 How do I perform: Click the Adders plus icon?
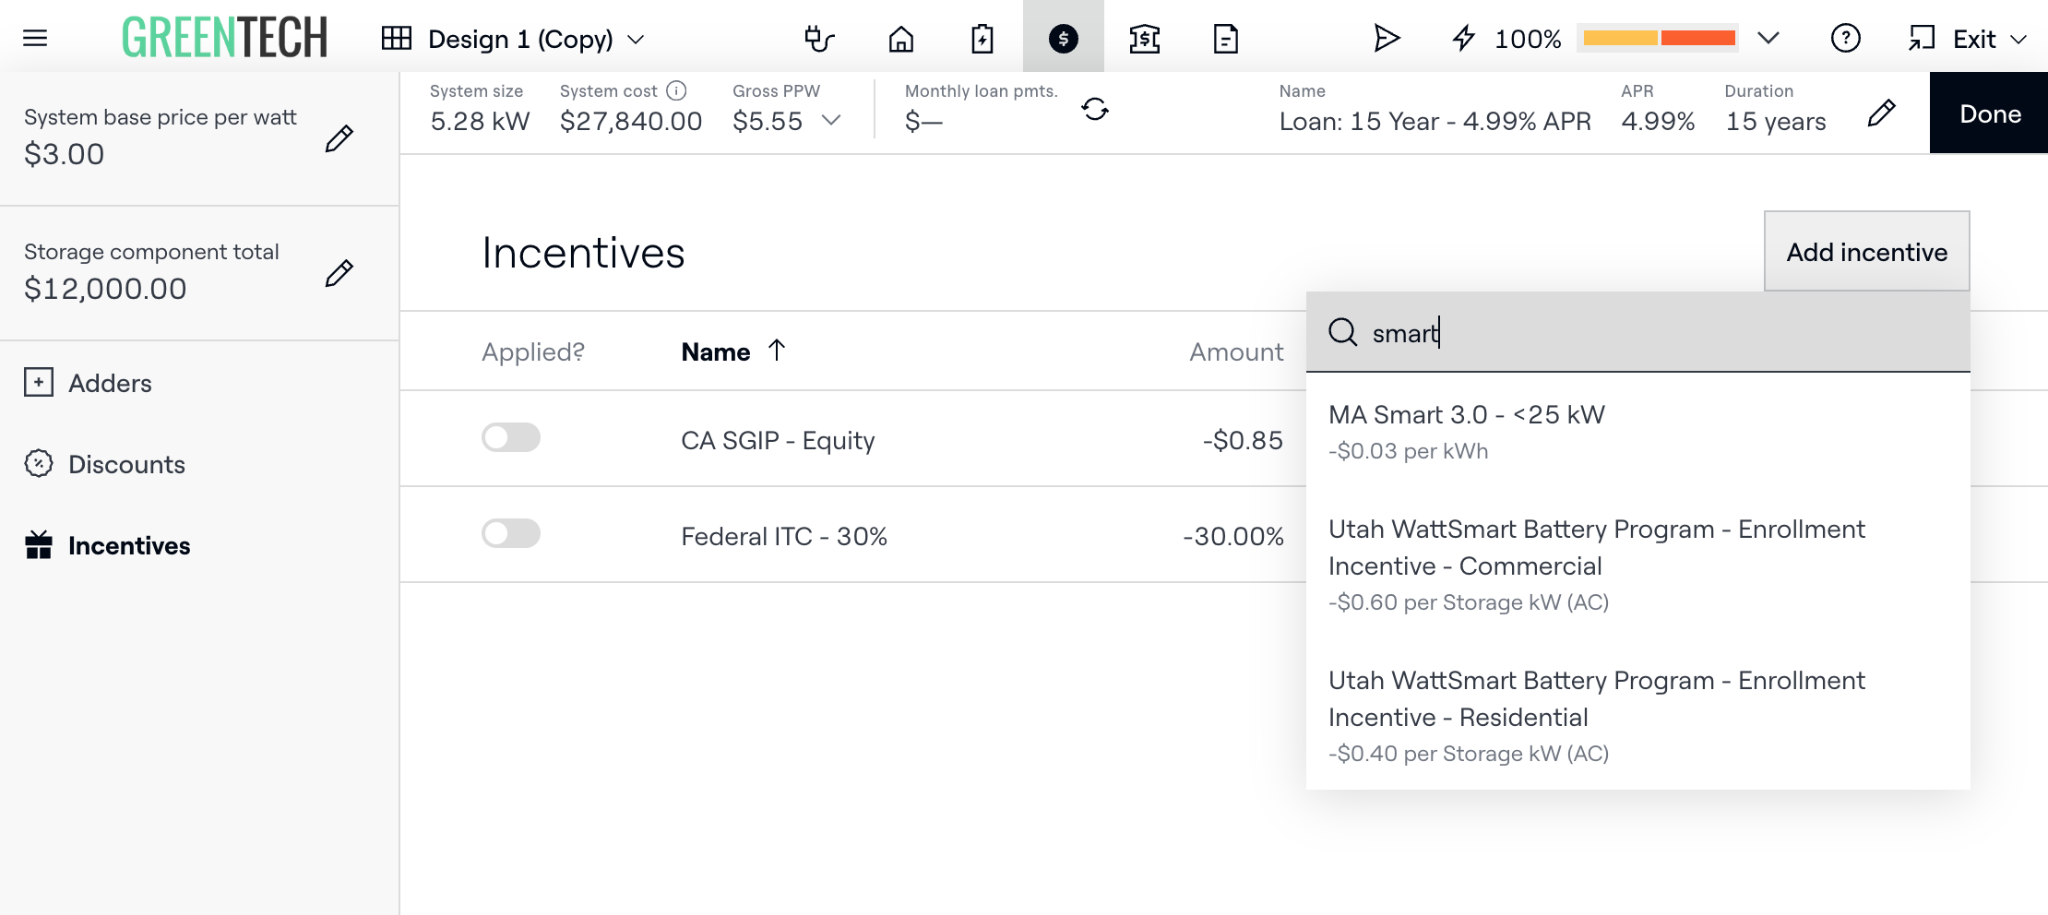tap(38, 382)
